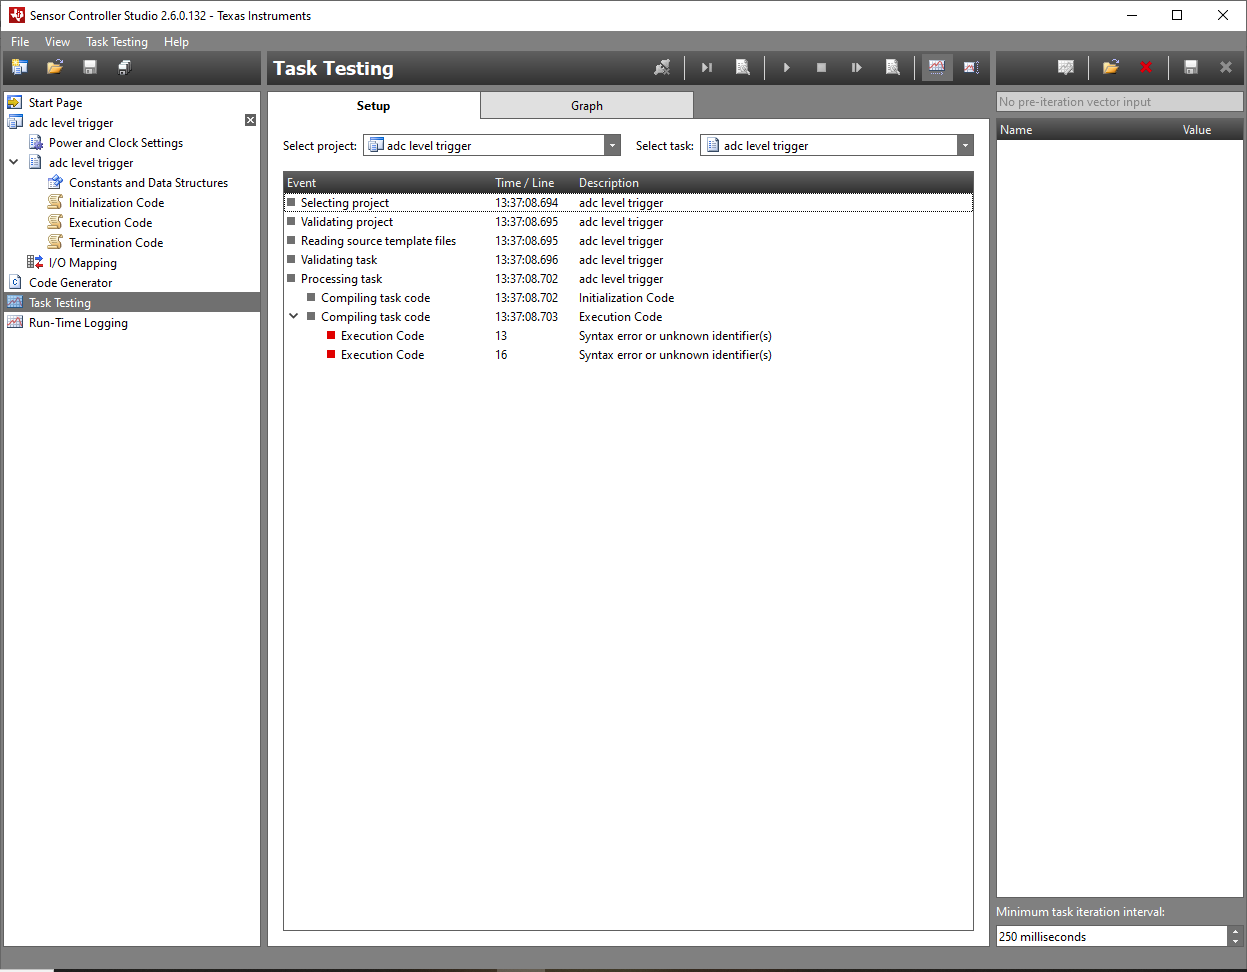Open the File menu
Screen dimensions: 1247x972
[20, 41]
